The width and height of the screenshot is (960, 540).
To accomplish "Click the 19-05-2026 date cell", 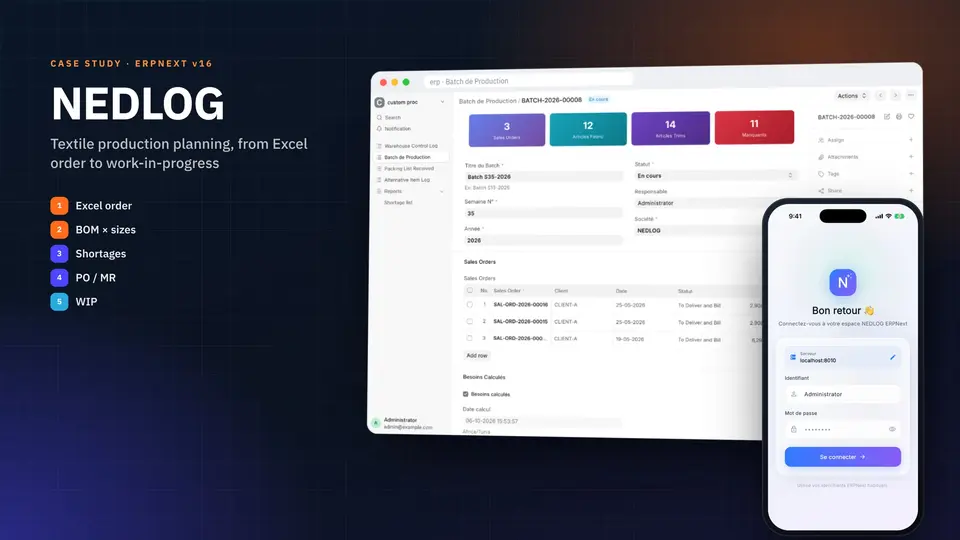I will point(631,339).
